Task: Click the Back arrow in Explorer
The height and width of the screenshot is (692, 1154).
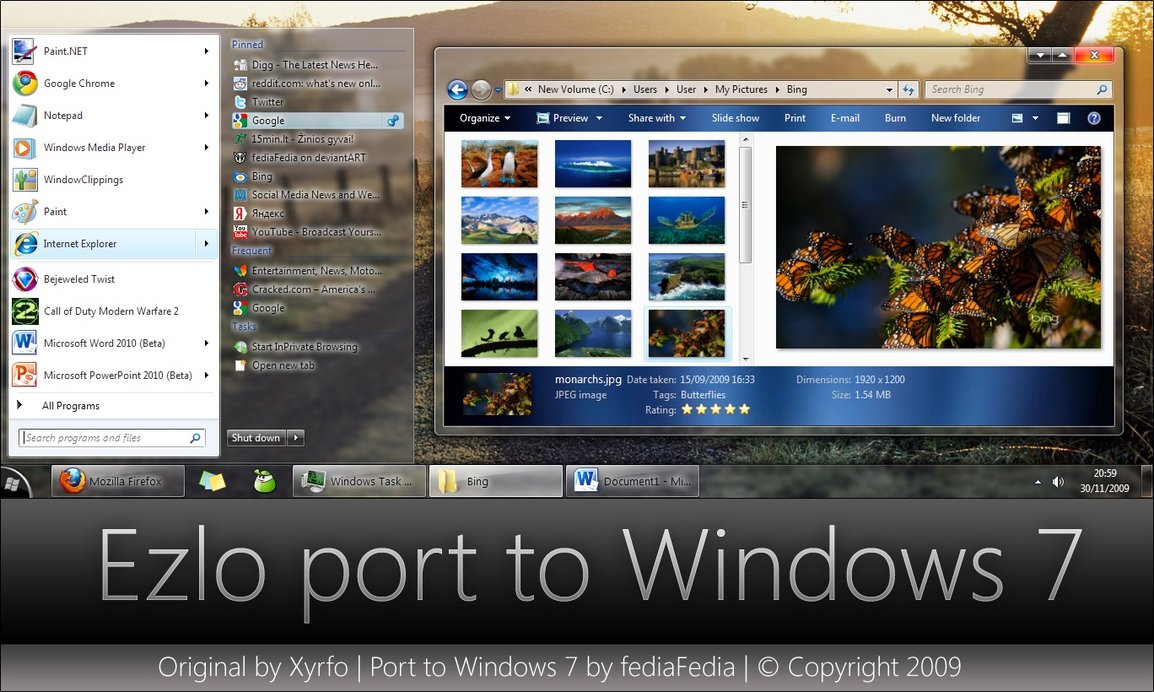Action: pos(458,90)
